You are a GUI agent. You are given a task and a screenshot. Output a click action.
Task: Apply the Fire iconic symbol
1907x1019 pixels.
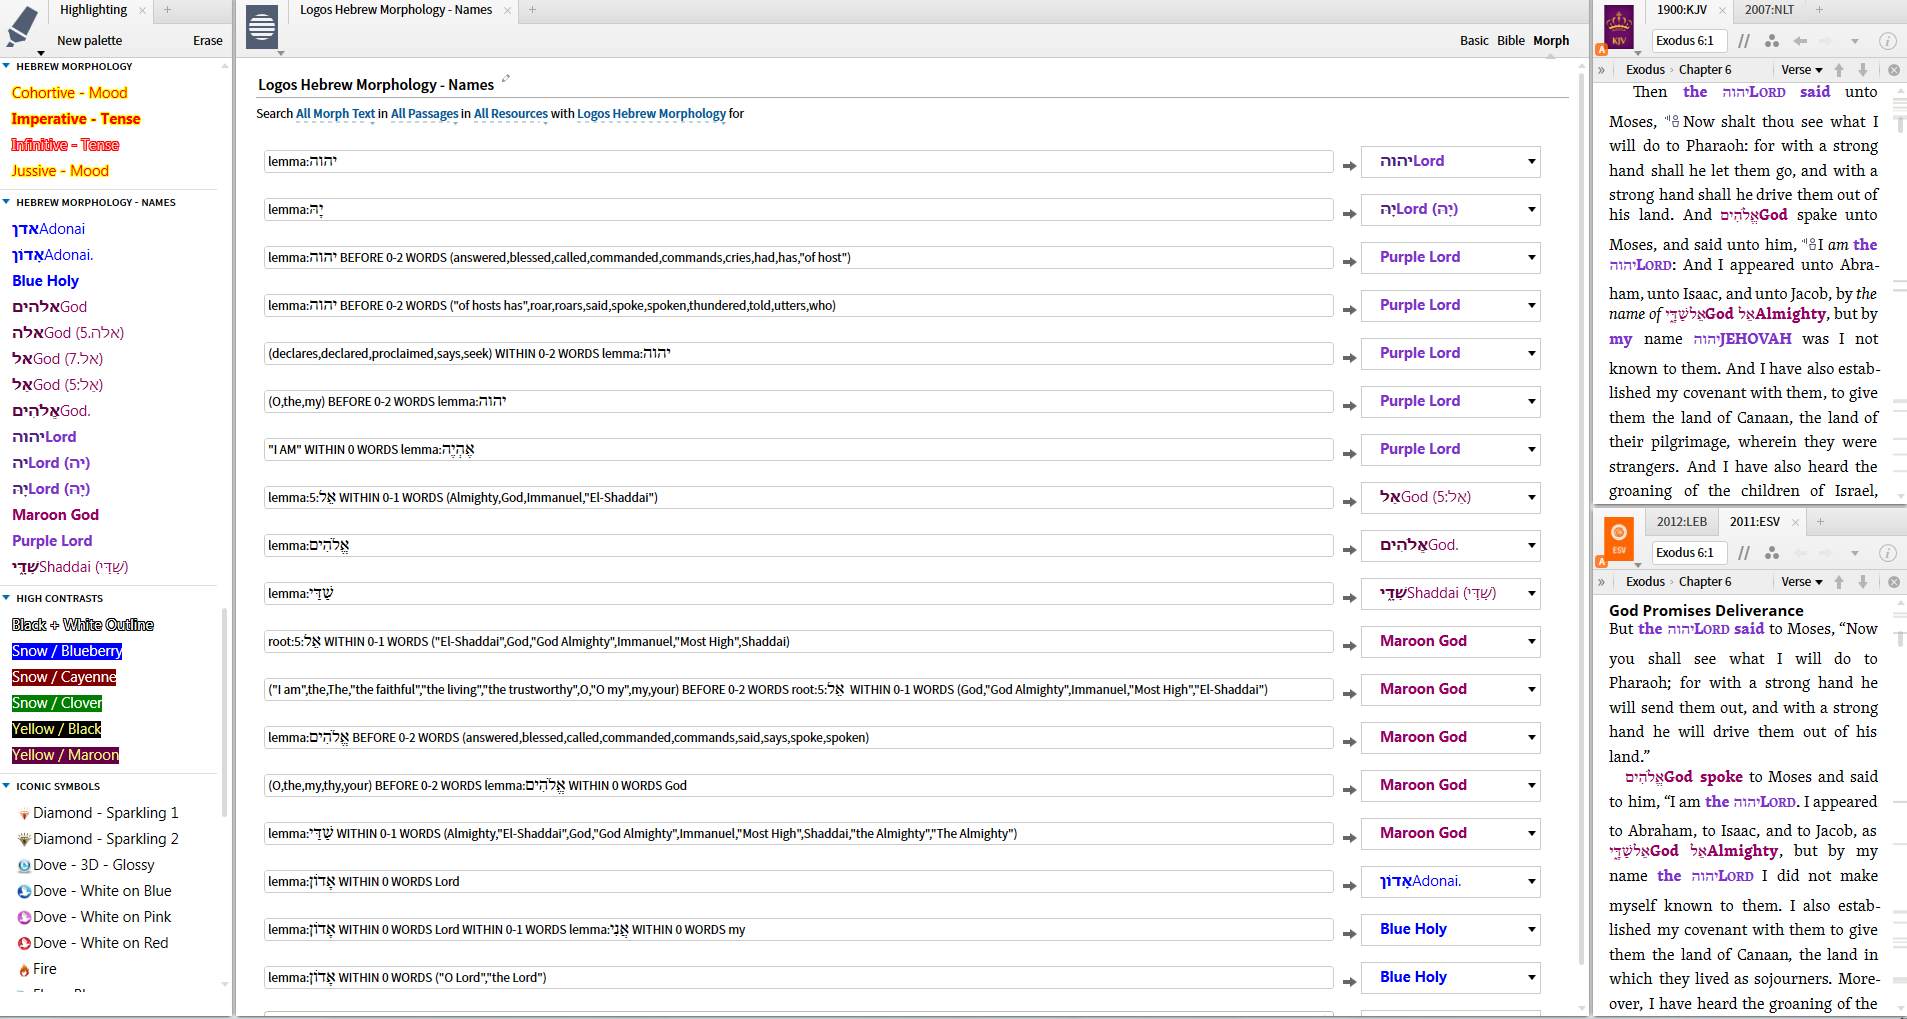coord(37,969)
